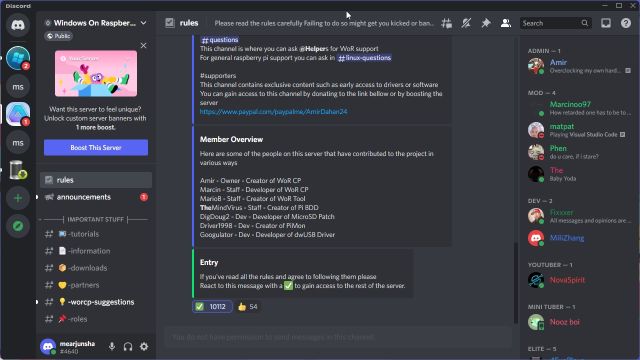This screenshot has height=360, width=640.
Task: Click mearjunsha user avatar
Action: pyautogui.click(x=48, y=347)
